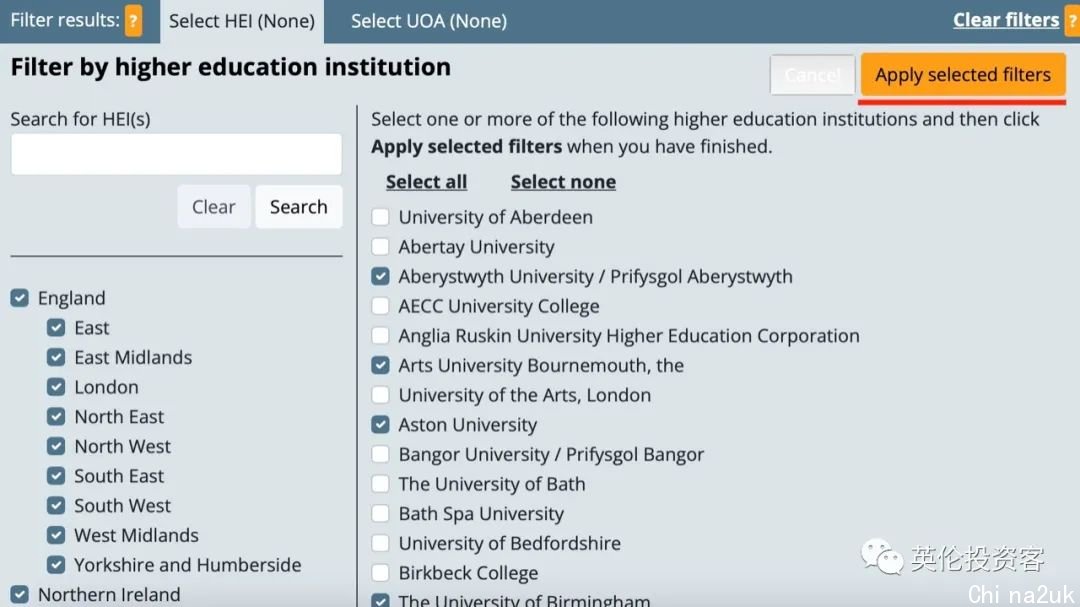
Task: Uncheck the East checkbox
Action: click(x=56, y=327)
